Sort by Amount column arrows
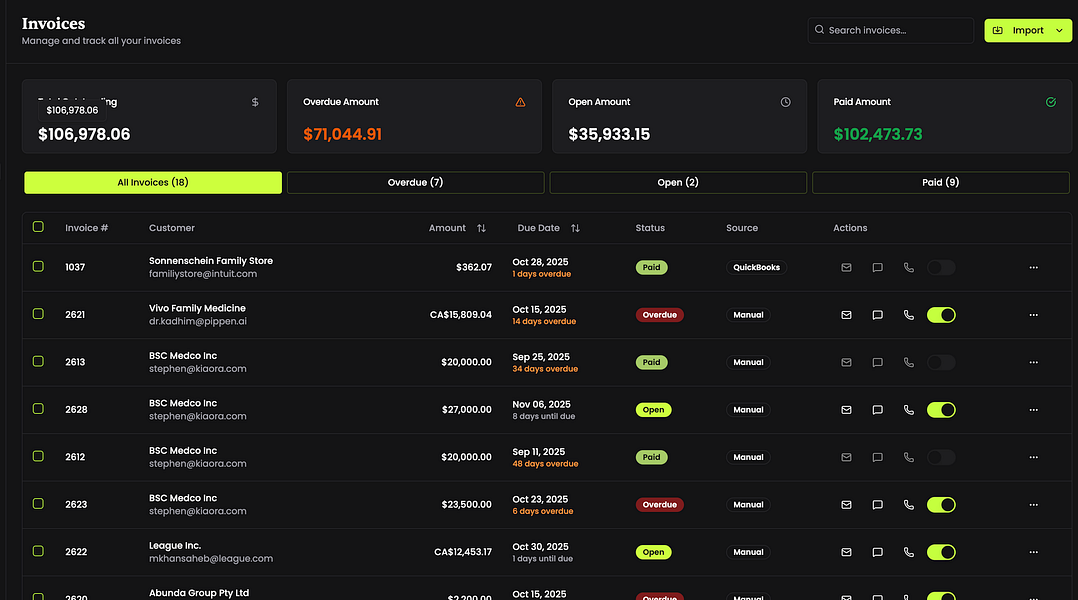 click(x=481, y=228)
